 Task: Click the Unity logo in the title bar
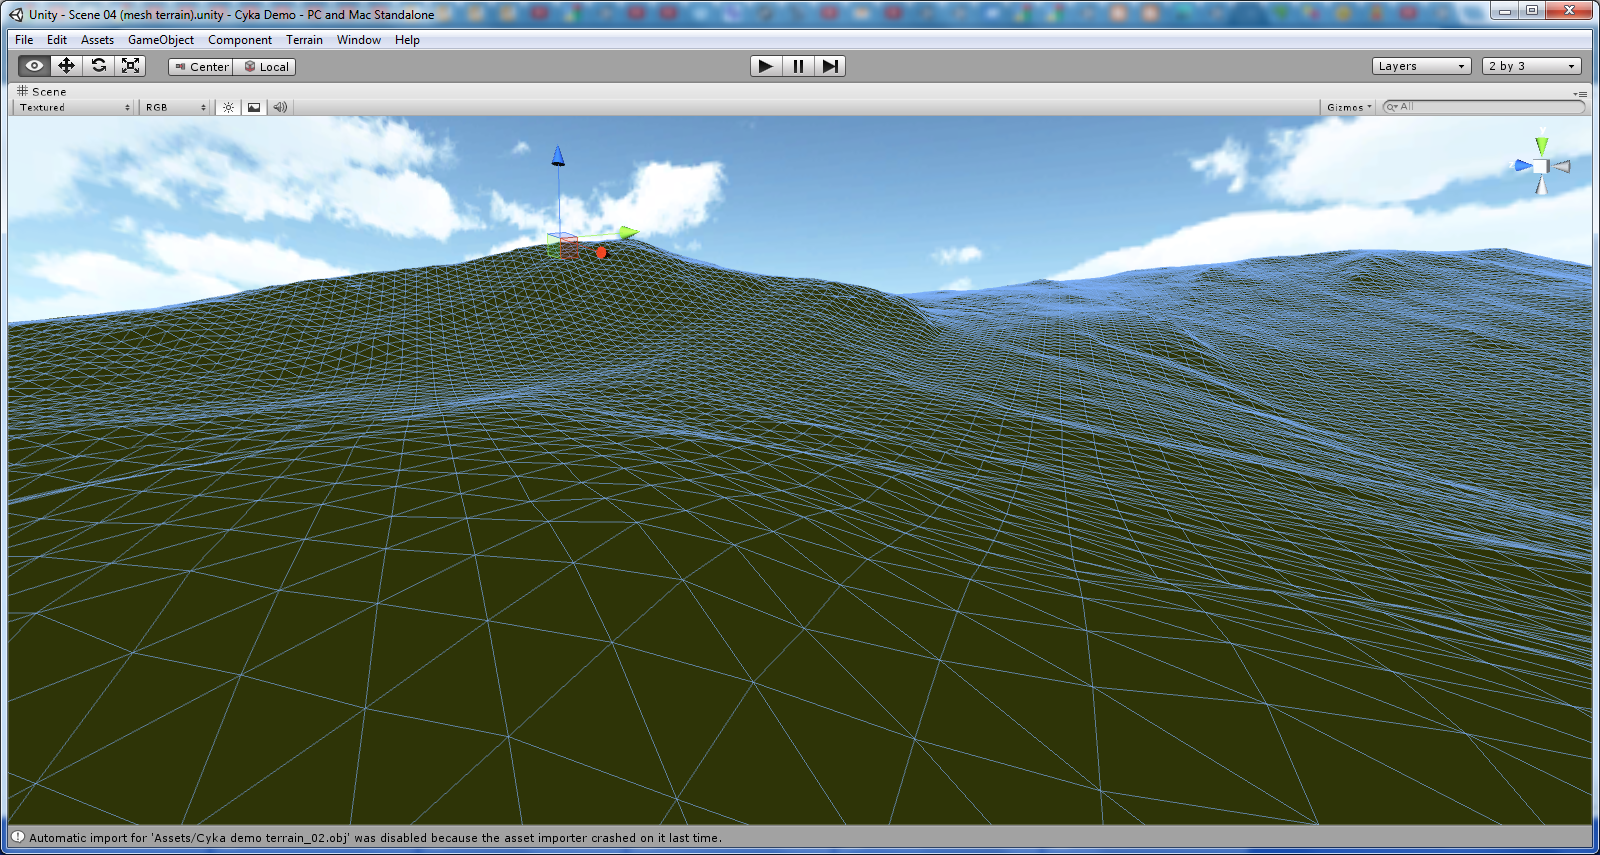(16, 14)
